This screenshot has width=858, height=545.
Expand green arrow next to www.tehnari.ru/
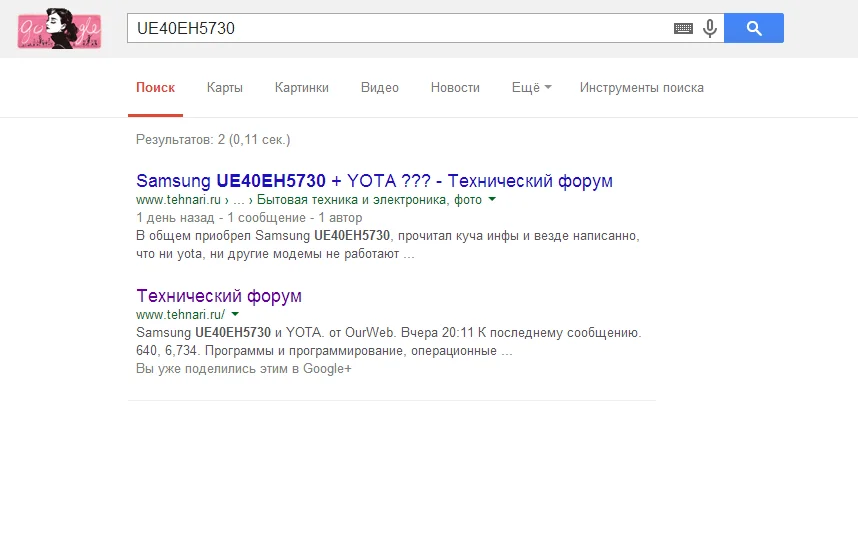click(235, 314)
